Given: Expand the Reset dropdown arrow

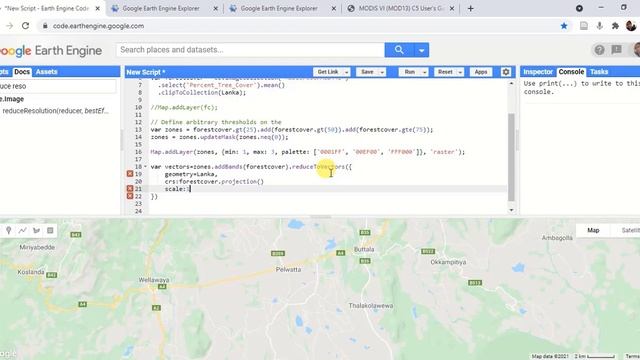Looking at the screenshot, I should click(x=460, y=72).
